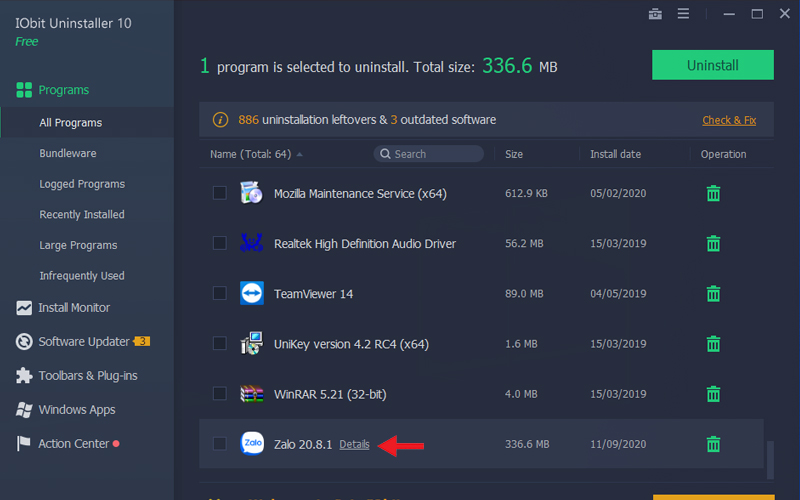This screenshot has width=800, height=500.
Task: Click UniKey version 4.2 RC4 (x64) name
Action: tap(351, 344)
